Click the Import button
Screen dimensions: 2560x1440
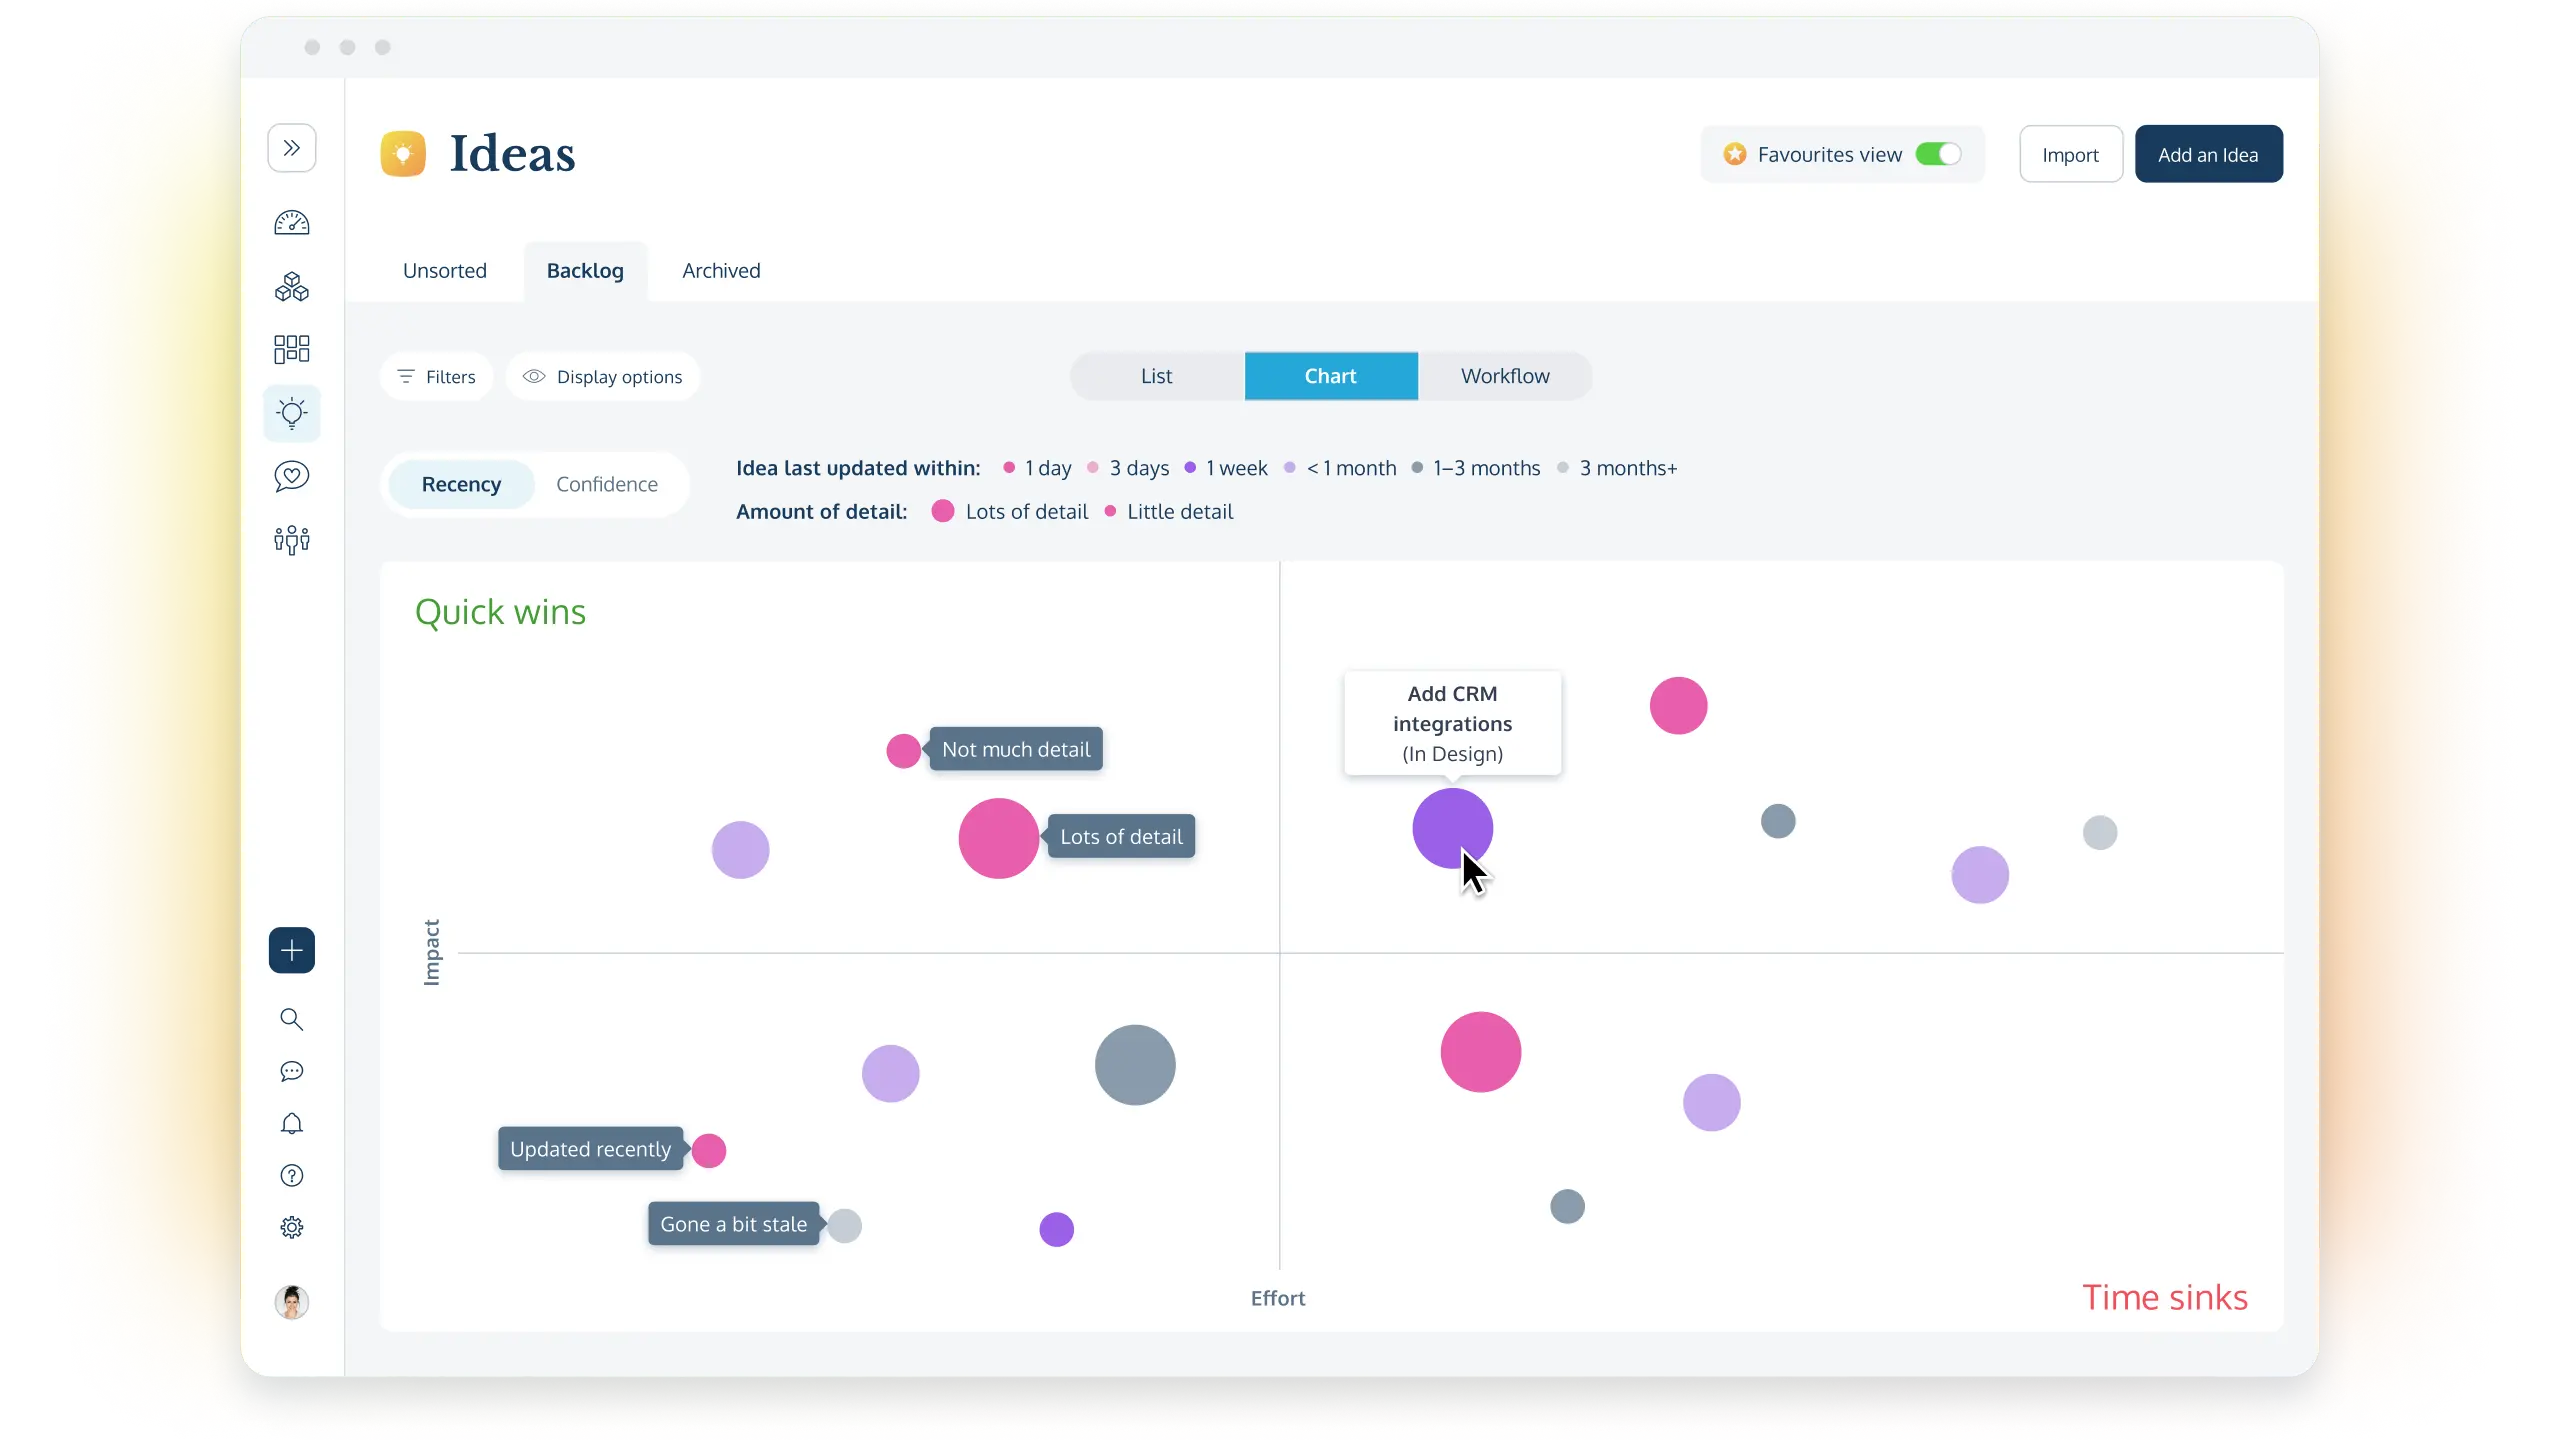coord(2069,154)
